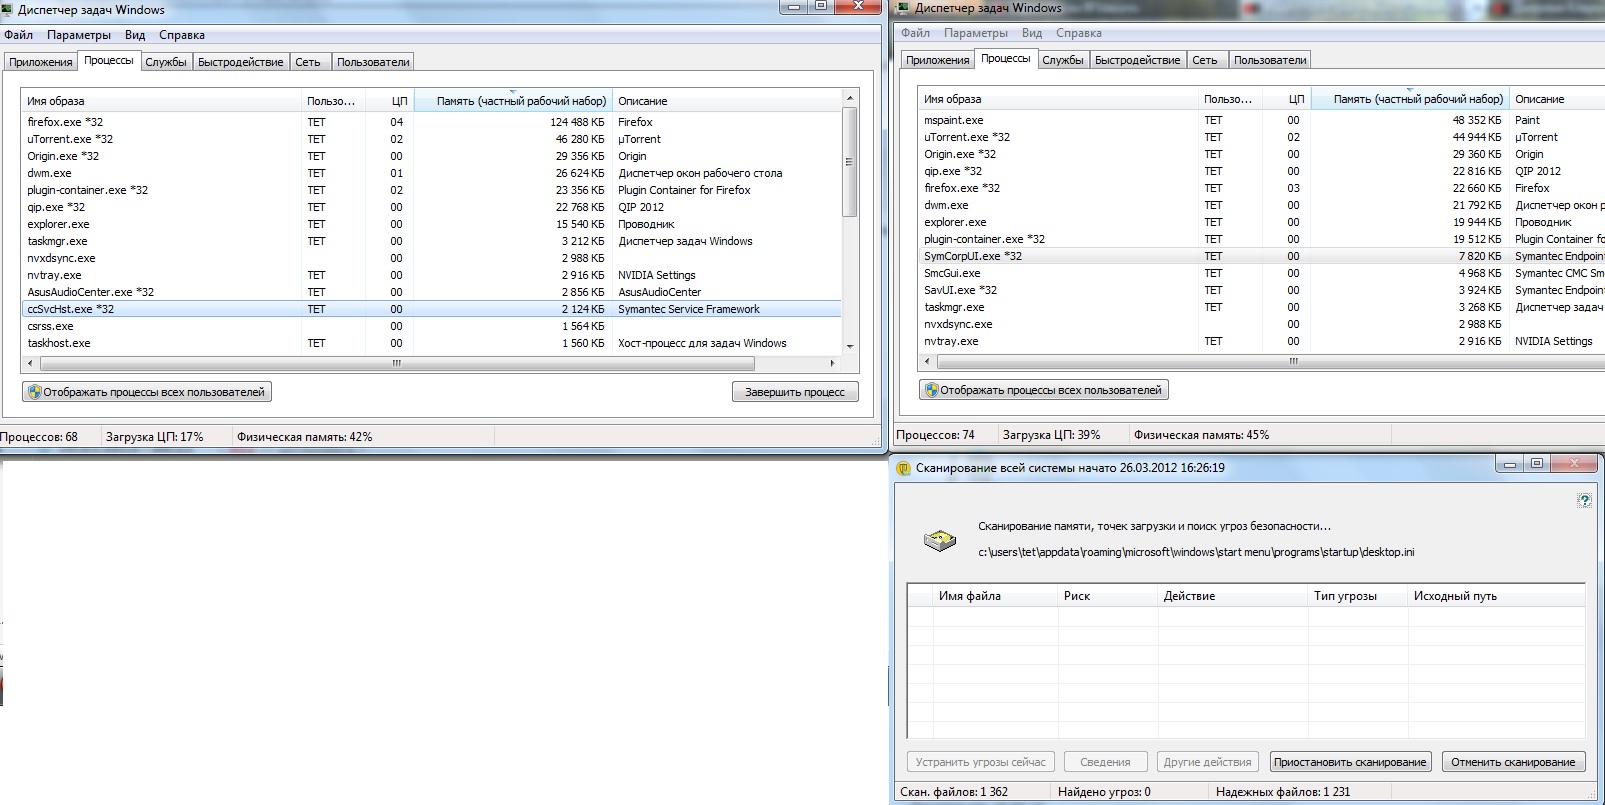Viewport: 1605px width, 805px height.
Task: Open Файл menu in left Task Manager
Action: (18, 35)
